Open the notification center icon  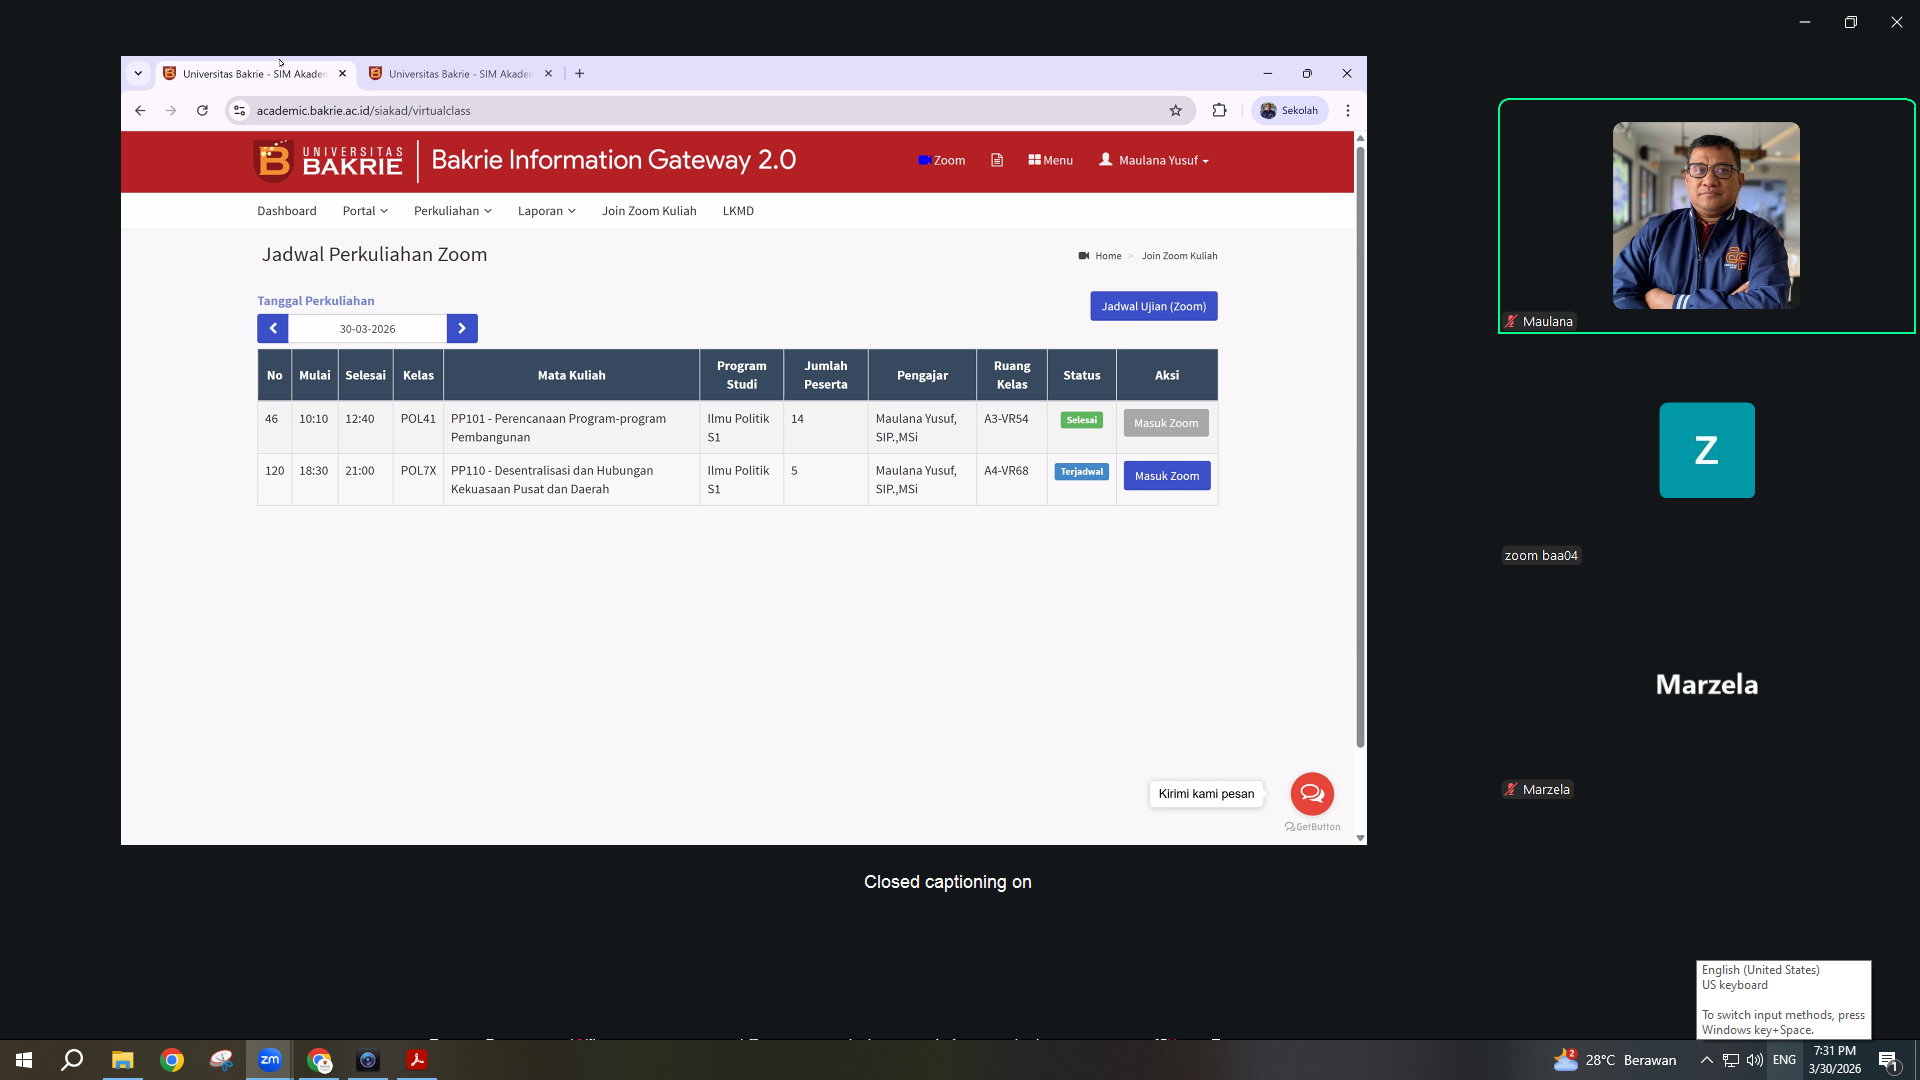click(1888, 1060)
